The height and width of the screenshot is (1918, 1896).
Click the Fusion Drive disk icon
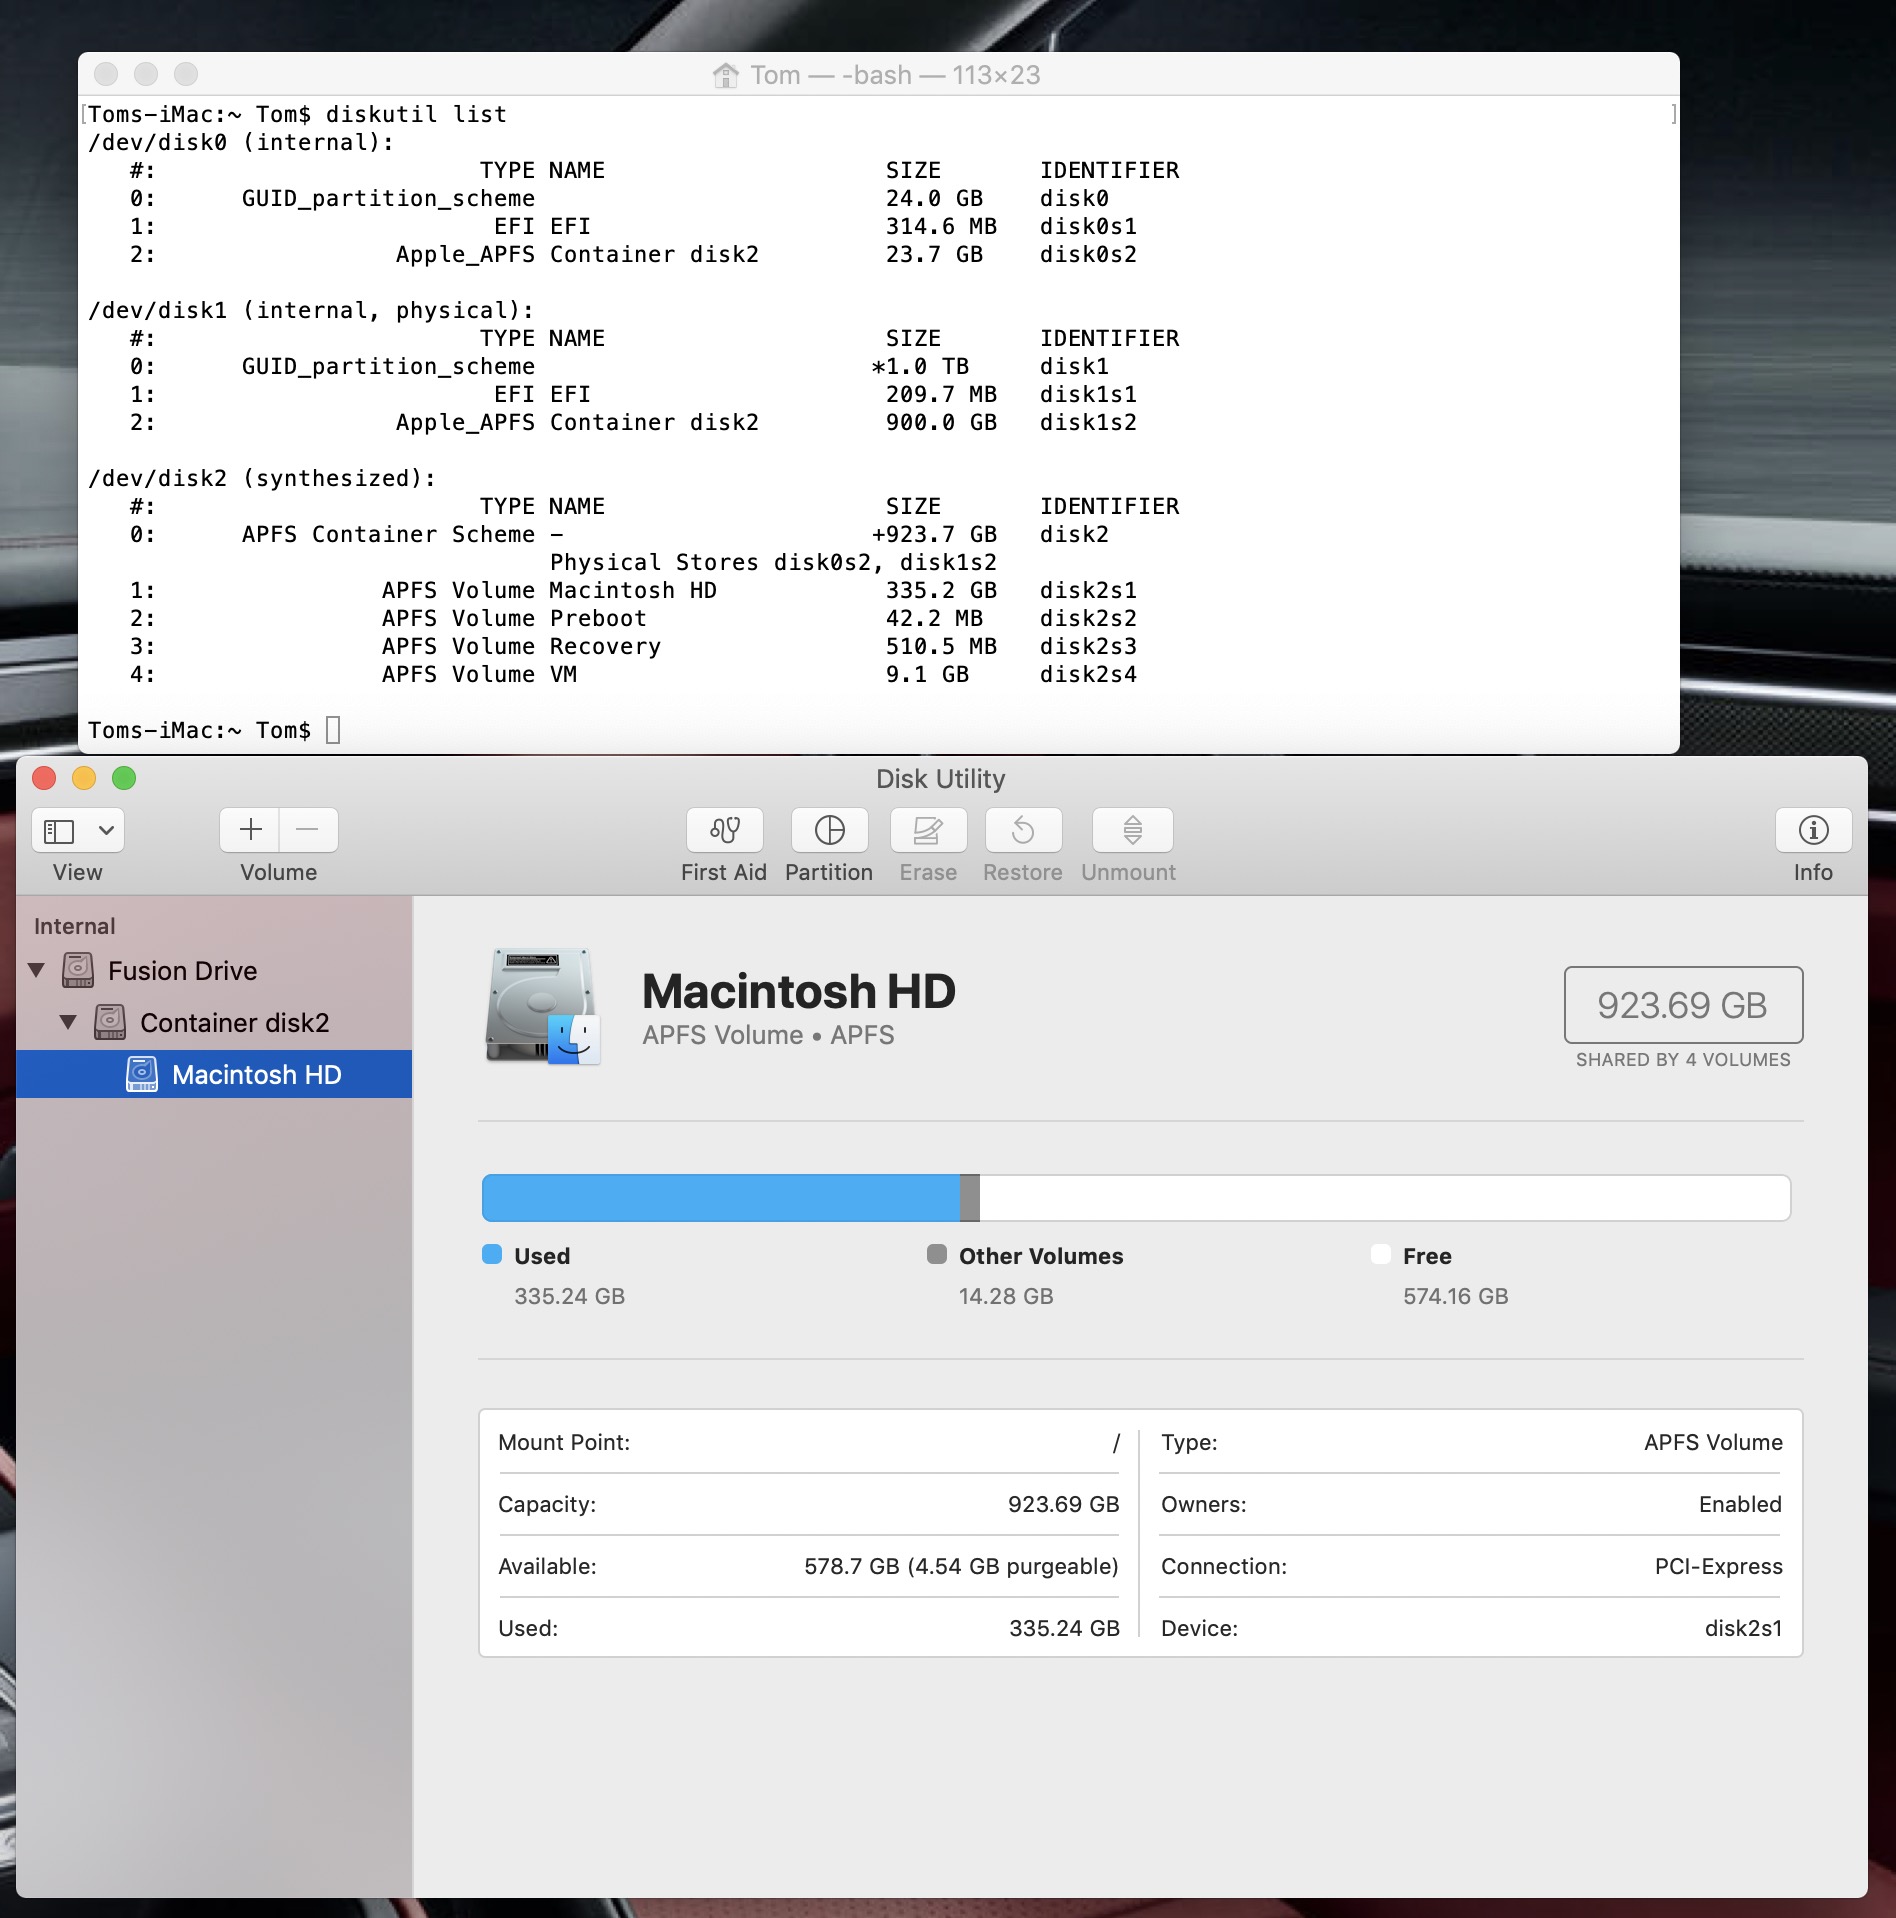pos(78,970)
